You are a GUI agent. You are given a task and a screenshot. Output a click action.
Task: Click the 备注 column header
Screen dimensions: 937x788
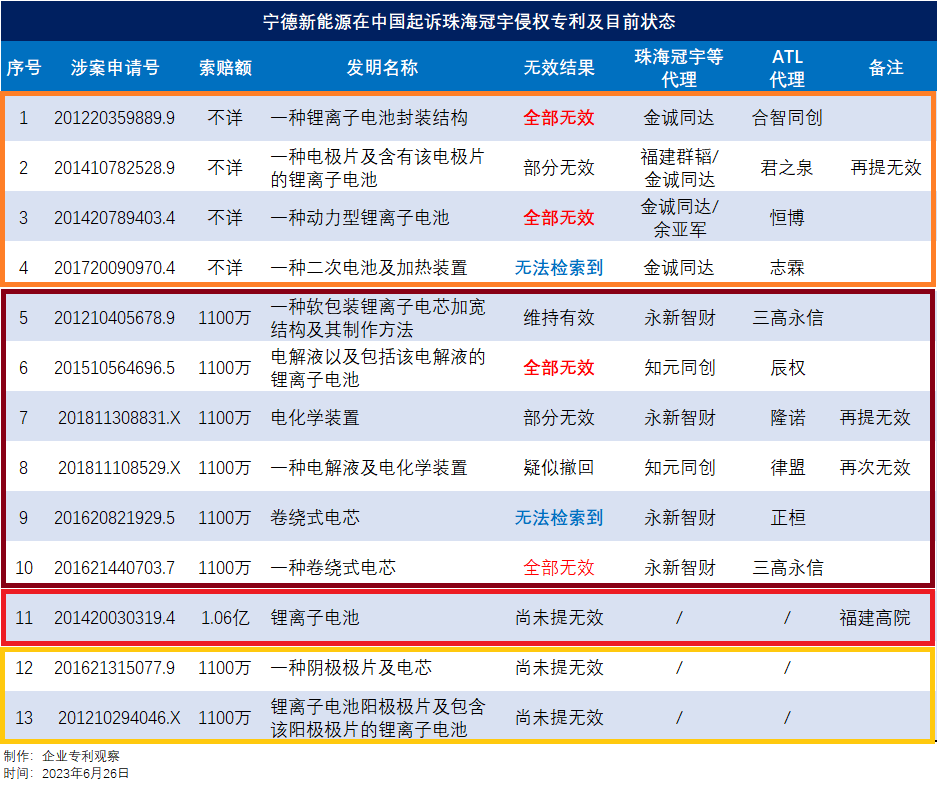(x=886, y=68)
